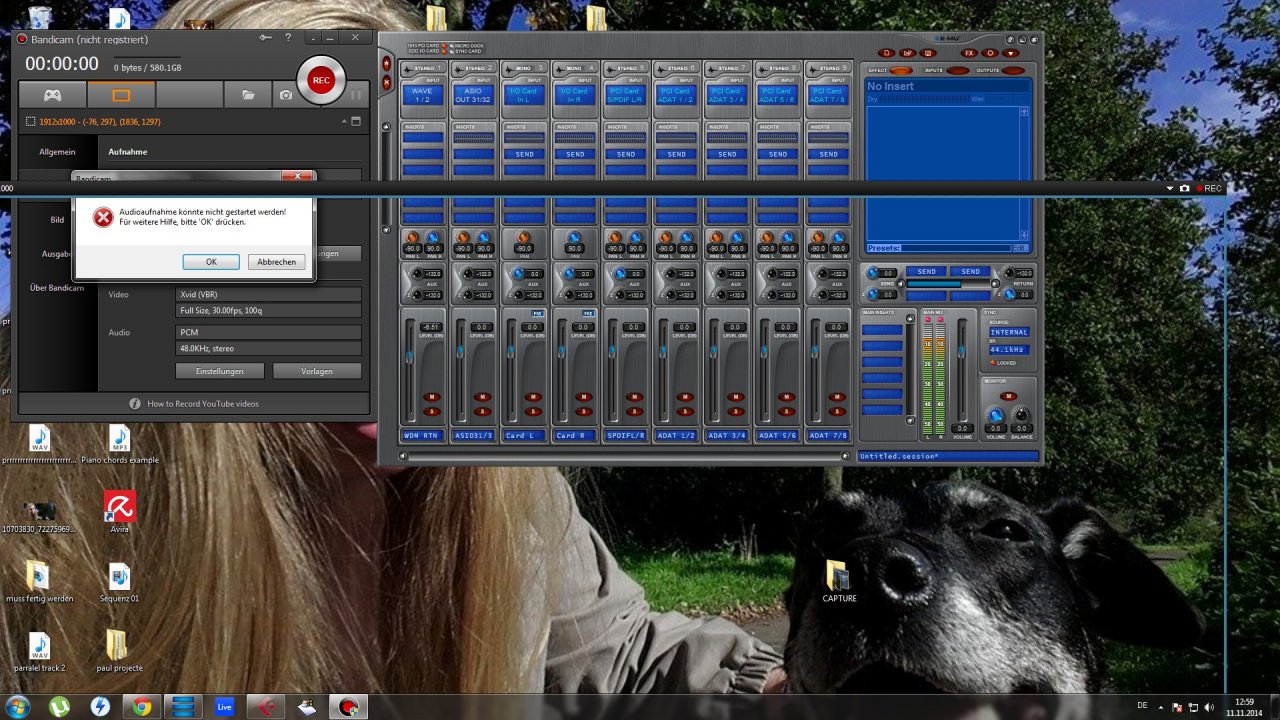Screen dimensions: 1280x720
Task: Click Abbrechen in the error dialog
Action: click(x=276, y=261)
